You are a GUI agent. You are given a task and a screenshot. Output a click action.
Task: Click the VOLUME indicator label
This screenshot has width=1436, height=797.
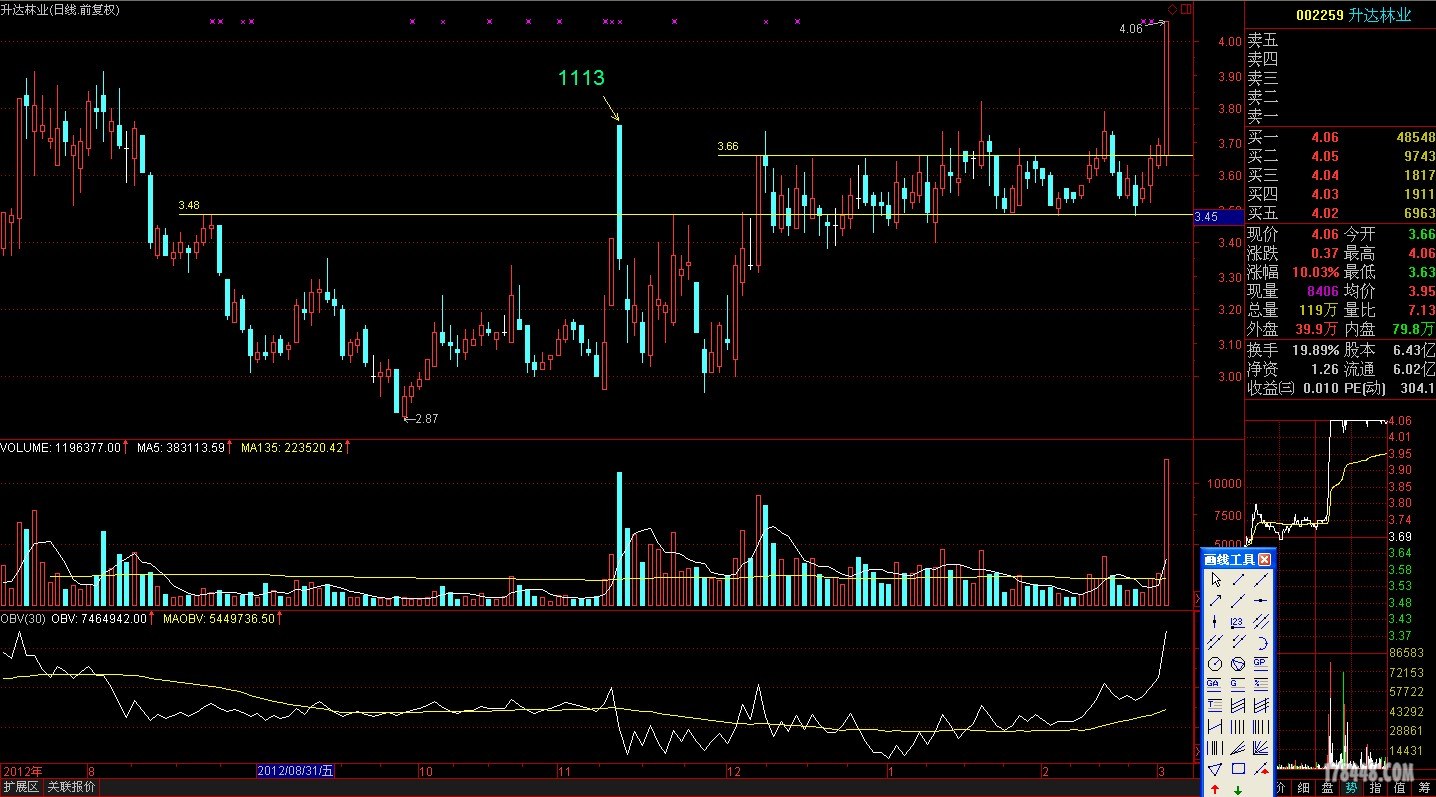(61, 448)
